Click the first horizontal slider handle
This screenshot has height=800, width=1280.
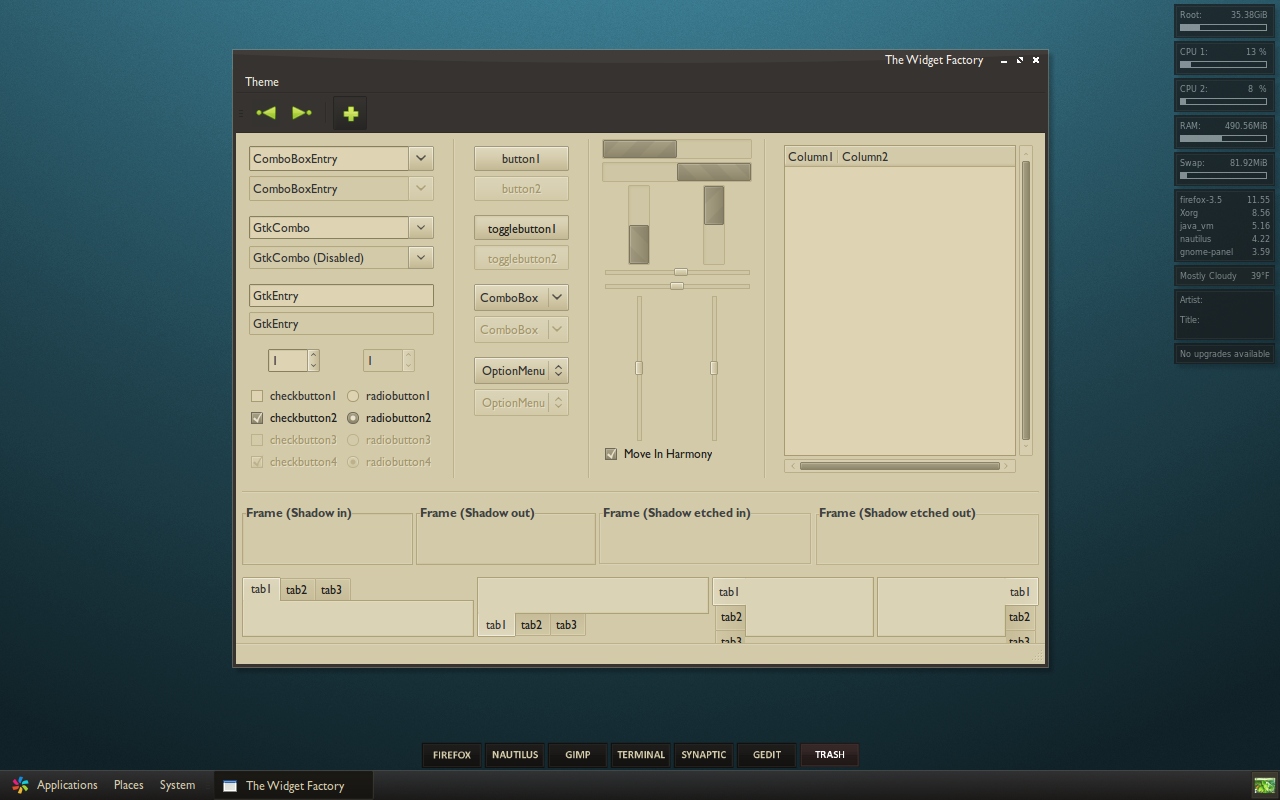click(x=681, y=272)
